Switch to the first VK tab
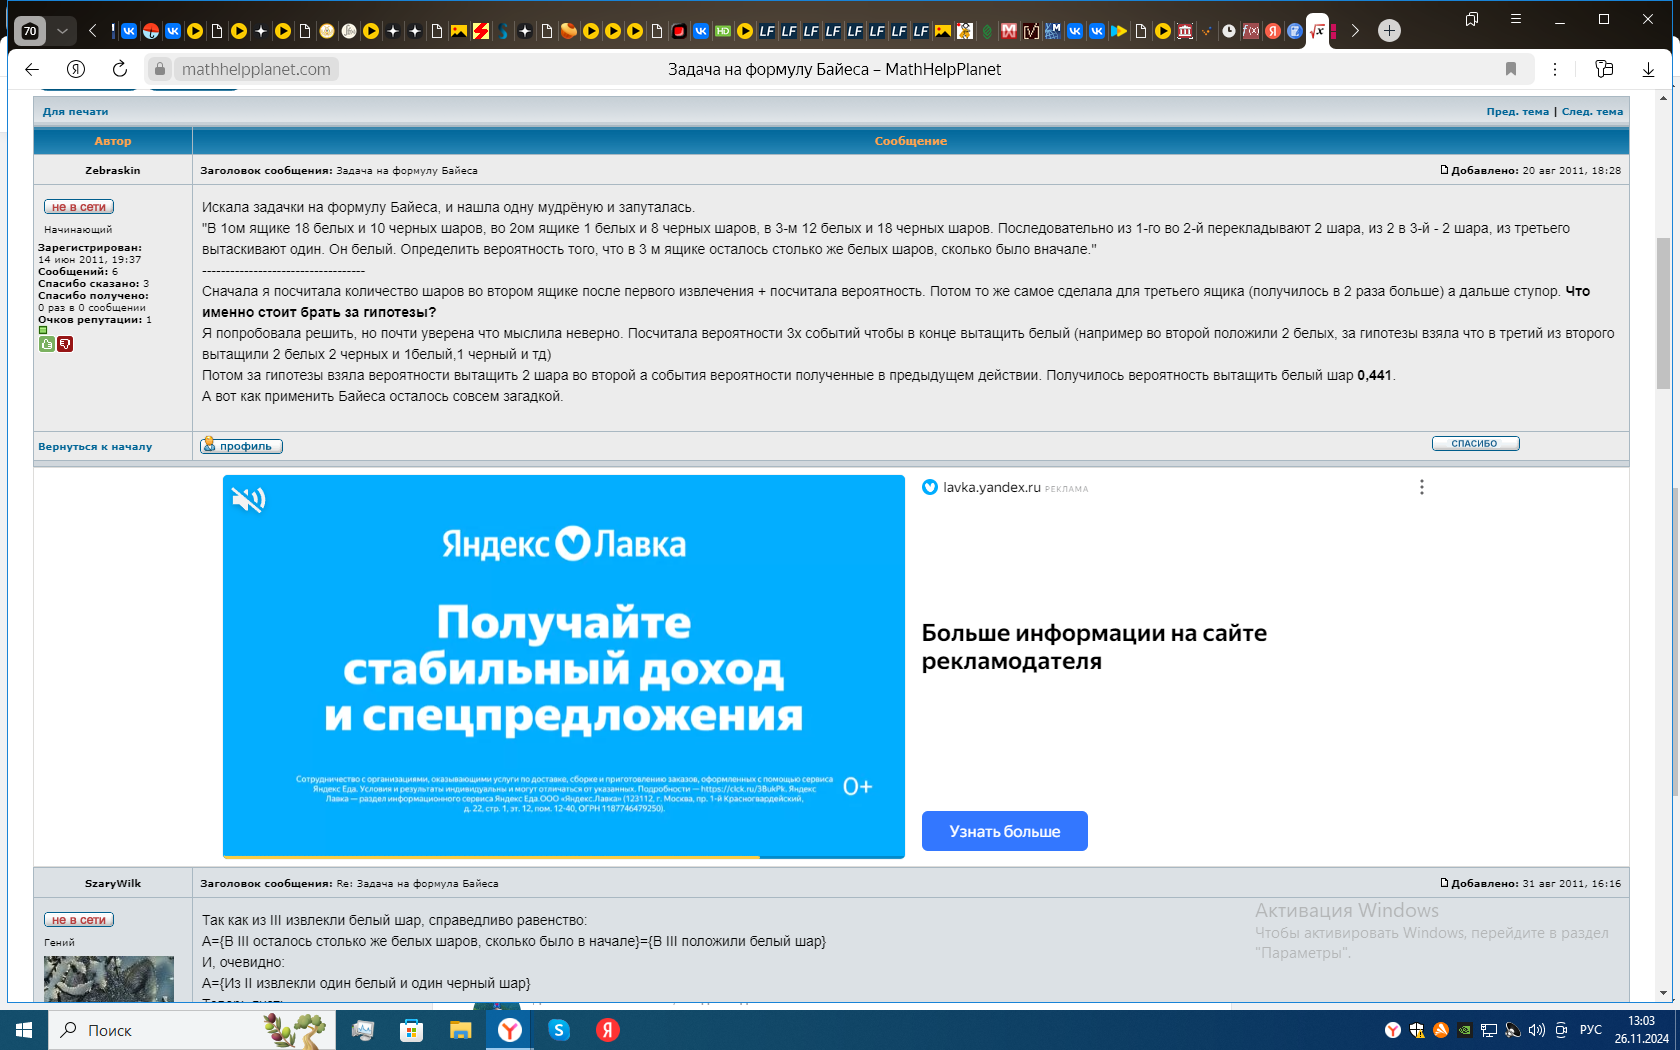Screen dimensions: 1680x1050 coord(129,31)
